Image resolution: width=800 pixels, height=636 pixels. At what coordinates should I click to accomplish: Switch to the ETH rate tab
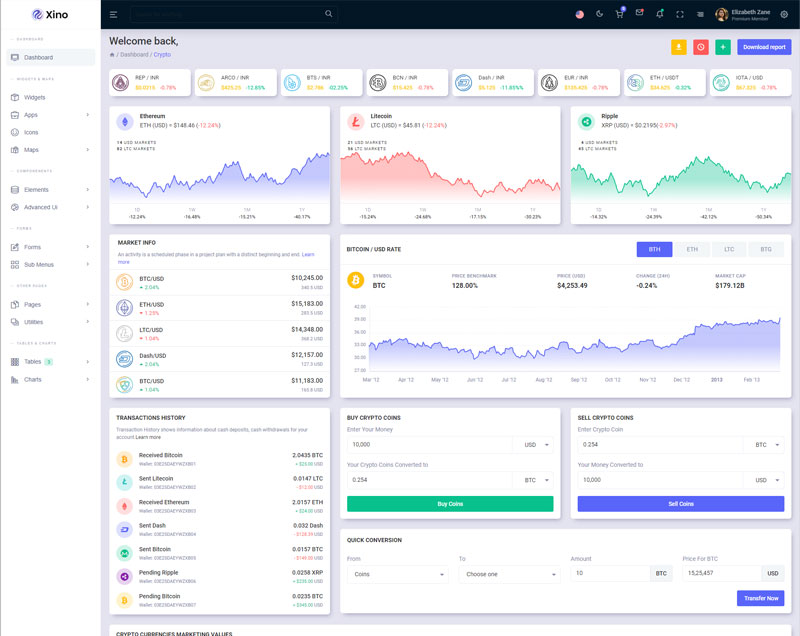691,249
